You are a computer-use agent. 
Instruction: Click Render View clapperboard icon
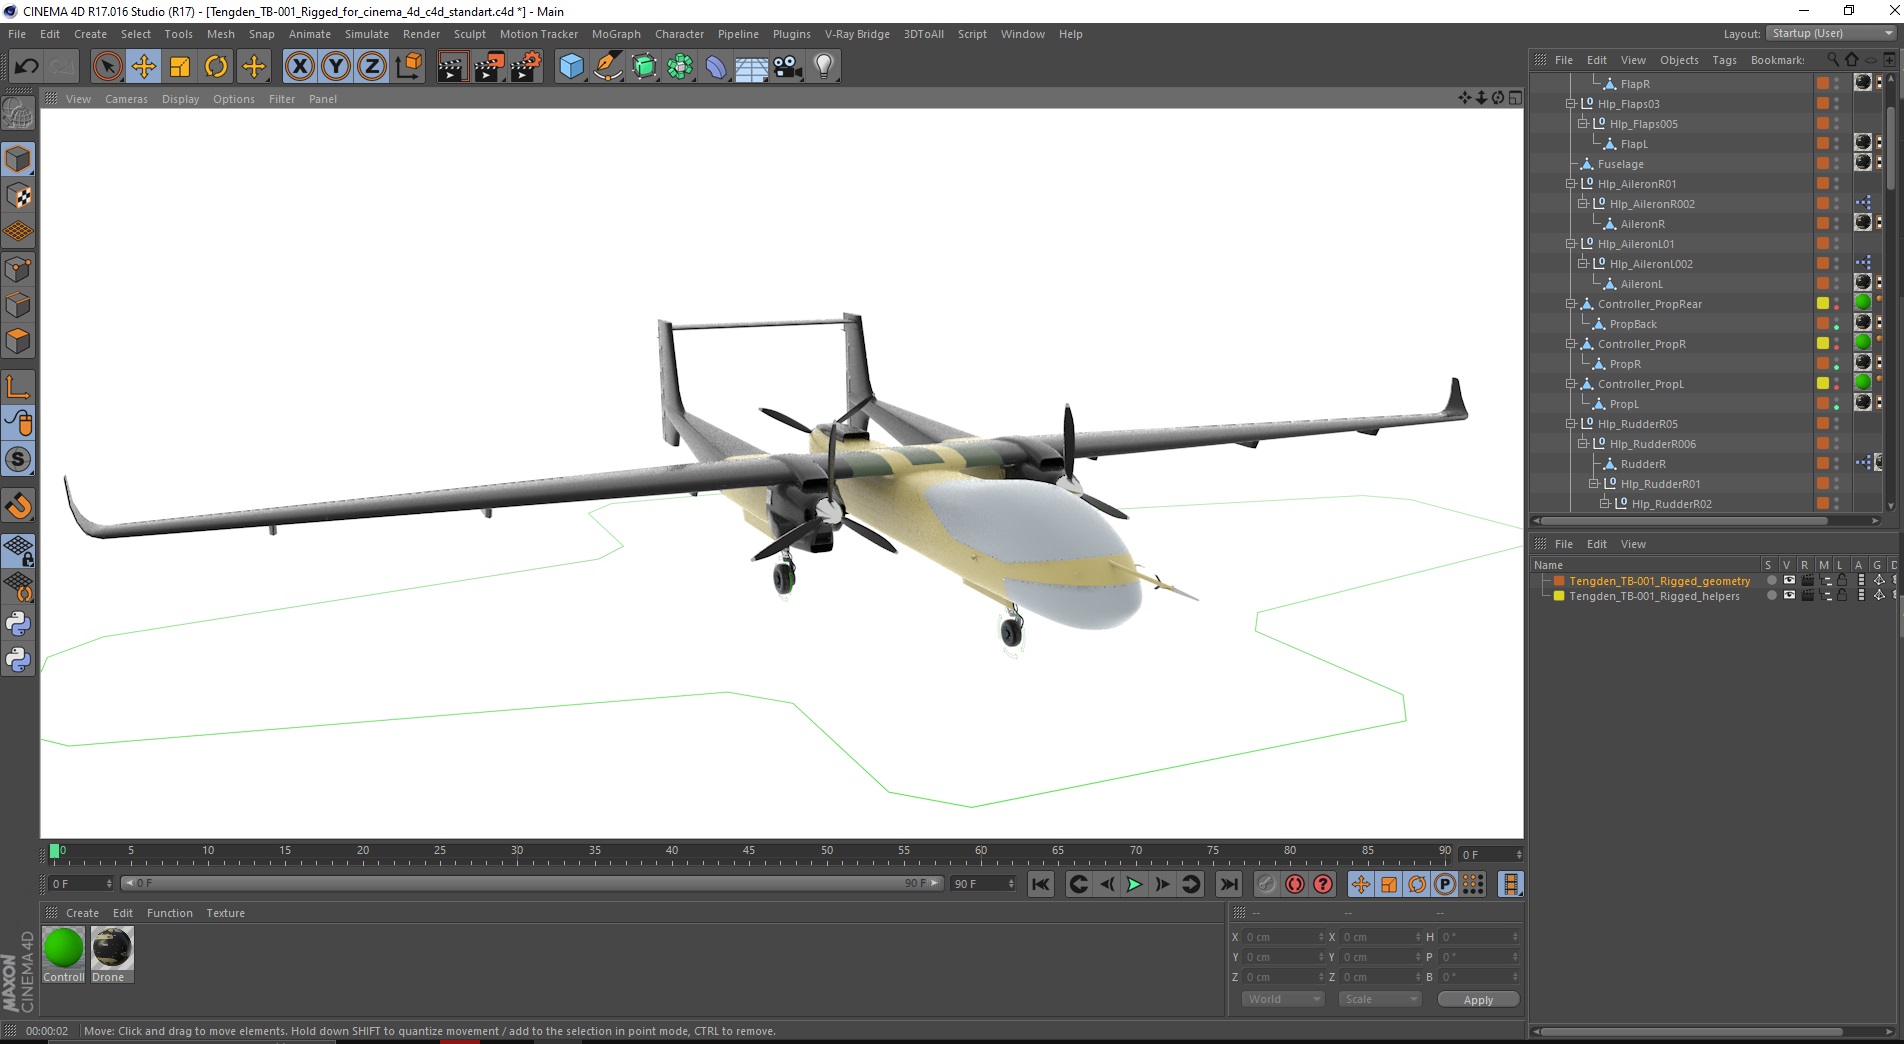click(452, 67)
